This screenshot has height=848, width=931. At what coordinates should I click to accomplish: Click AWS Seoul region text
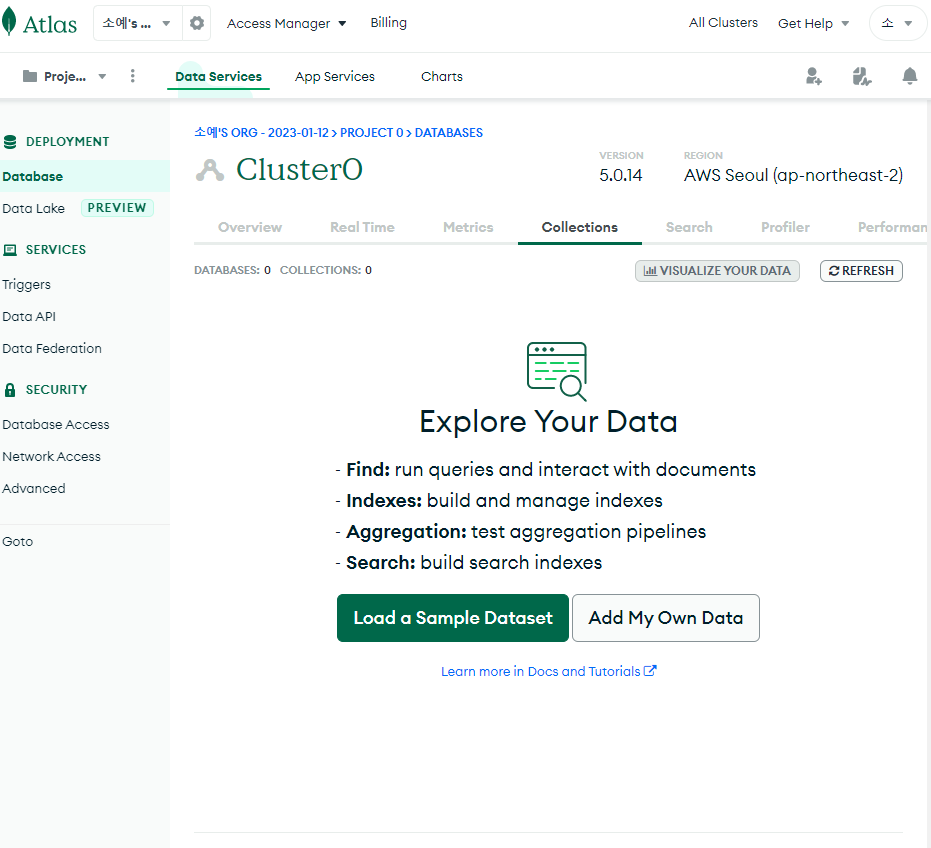pos(793,175)
